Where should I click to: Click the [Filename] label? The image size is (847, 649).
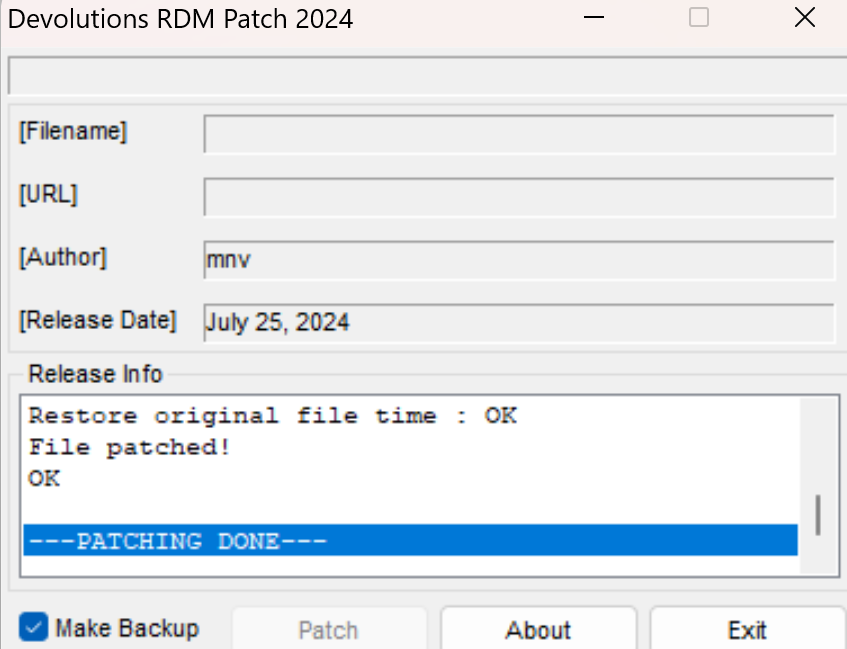[x=73, y=131]
